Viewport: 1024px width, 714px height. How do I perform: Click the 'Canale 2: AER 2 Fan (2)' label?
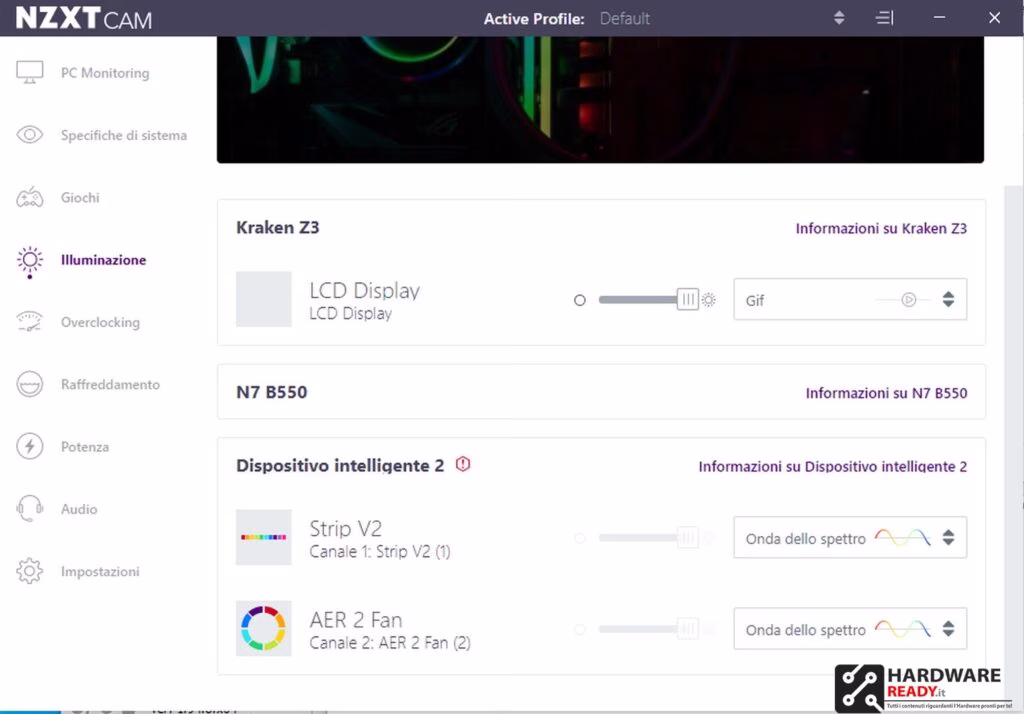click(x=390, y=643)
